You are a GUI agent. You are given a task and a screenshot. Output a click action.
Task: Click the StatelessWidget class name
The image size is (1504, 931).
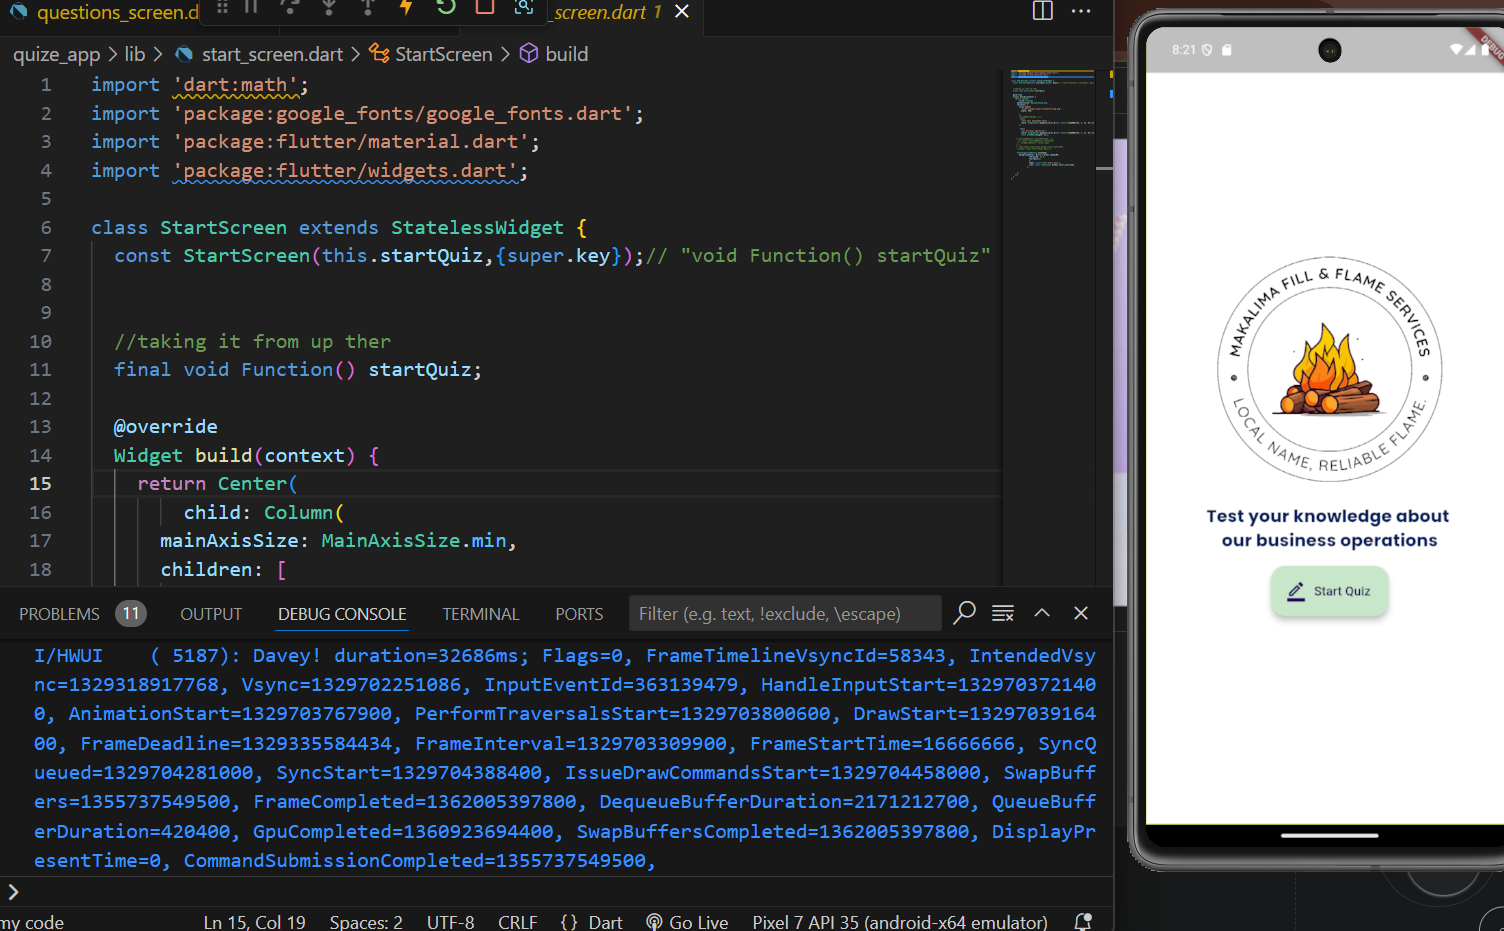[x=477, y=227]
